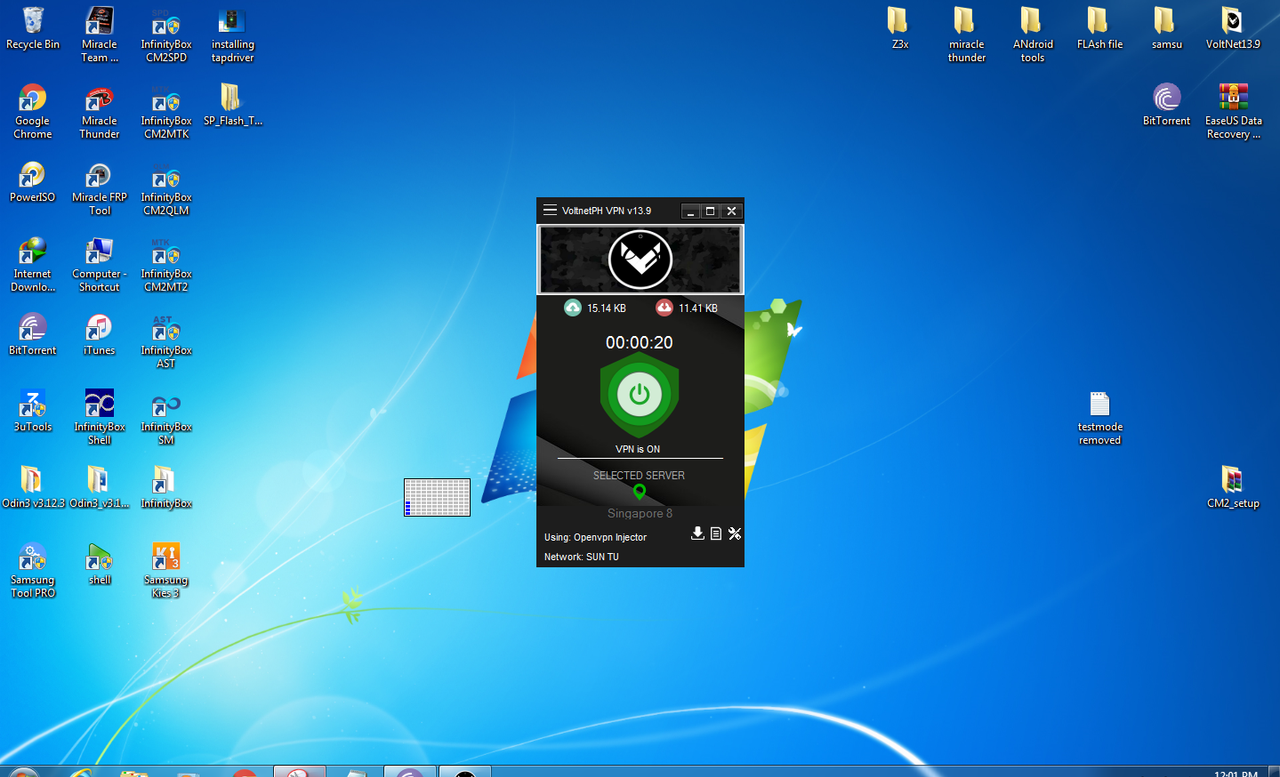Select the BitTorrent shortcut beside iTunes
Image resolution: width=1280 pixels, height=777 pixels.
click(x=33, y=334)
